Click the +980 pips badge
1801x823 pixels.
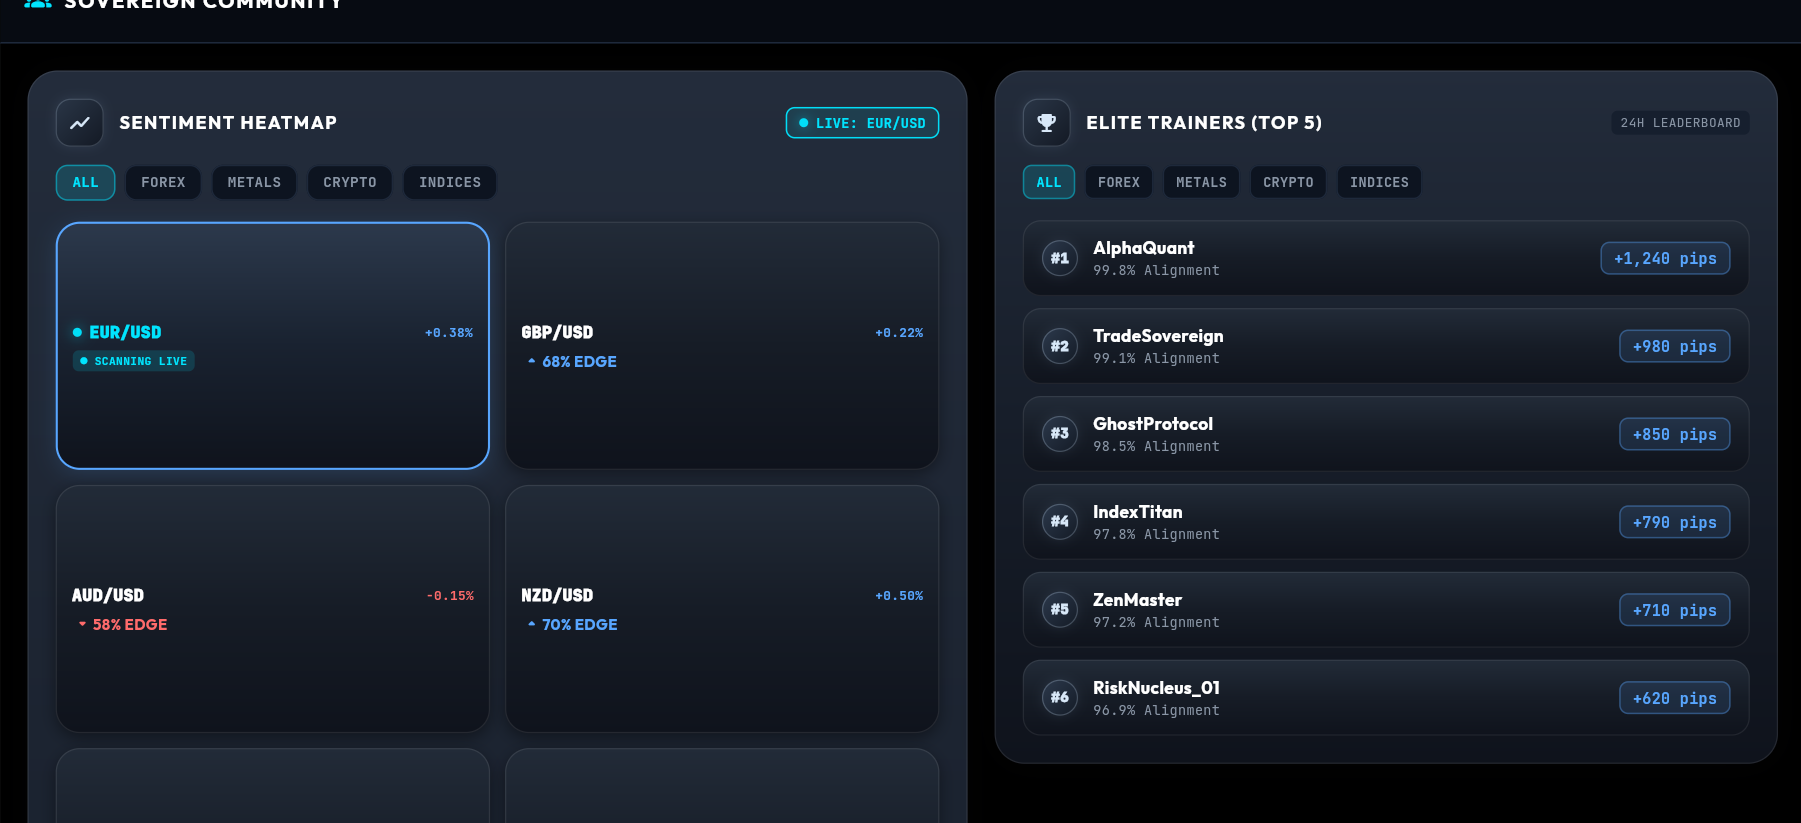coord(1675,346)
